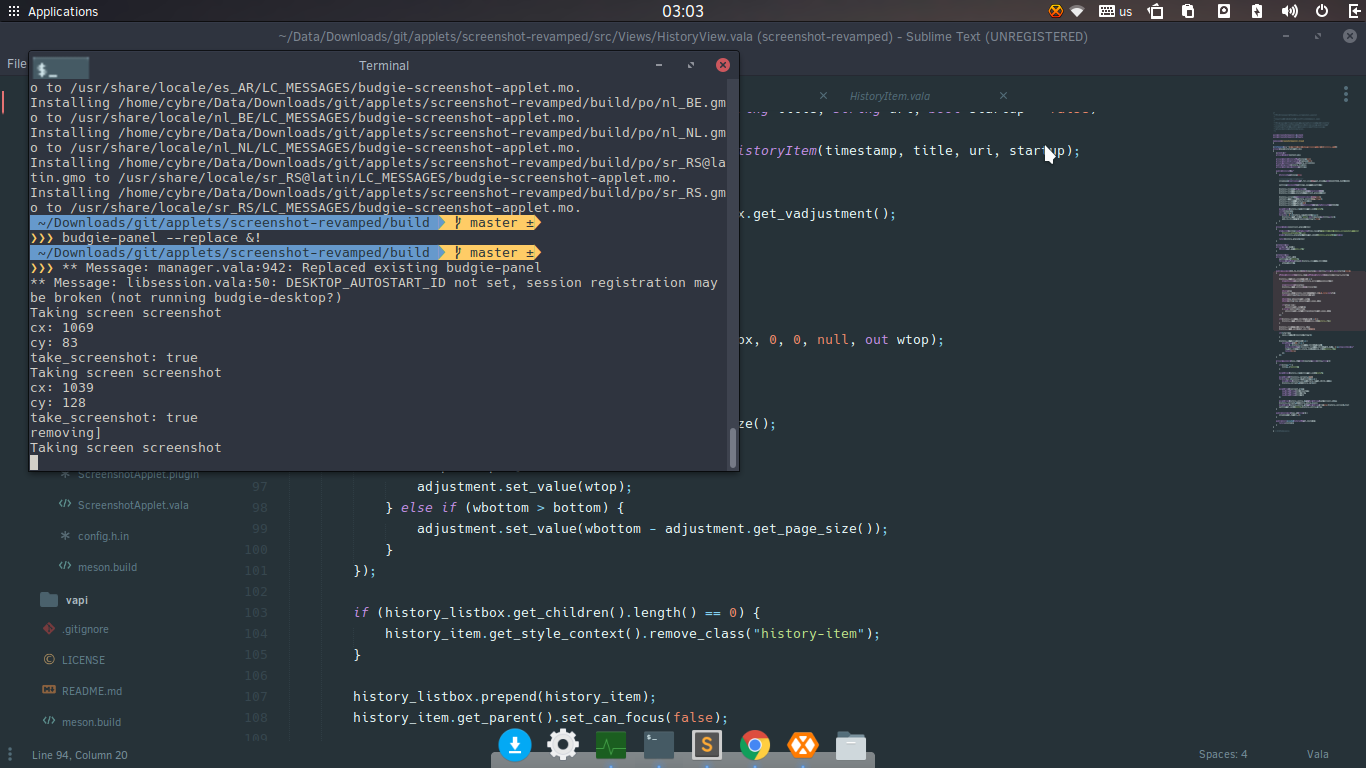1366x768 pixels.
Task: Open meson.build listed below README.md
Action: (91, 722)
